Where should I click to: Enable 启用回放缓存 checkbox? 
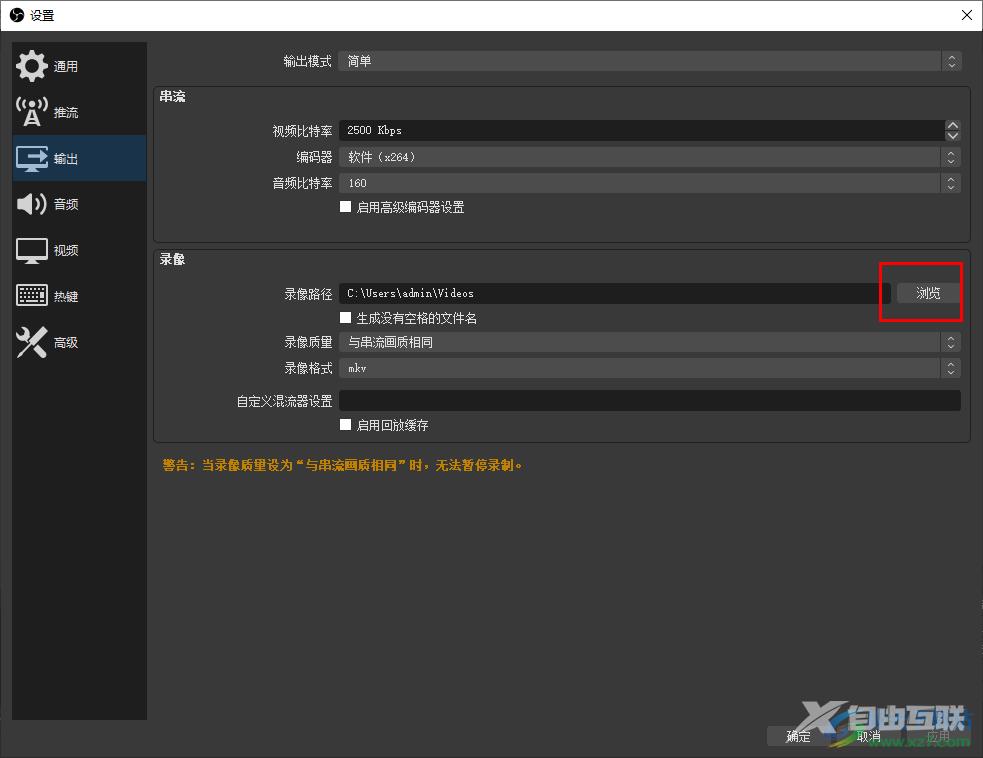[x=345, y=424]
